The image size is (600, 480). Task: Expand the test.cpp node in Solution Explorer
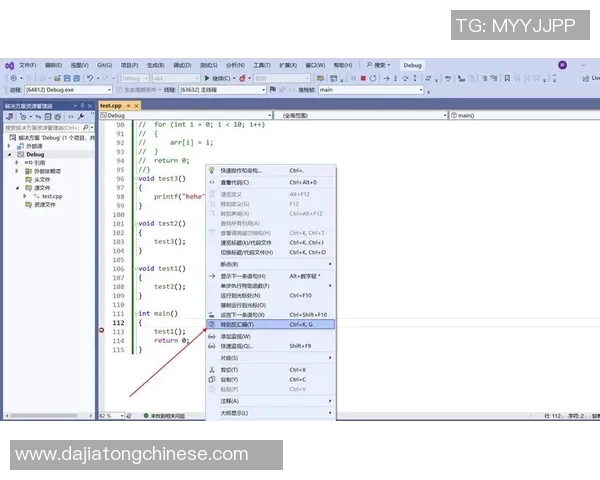[26, 196]
